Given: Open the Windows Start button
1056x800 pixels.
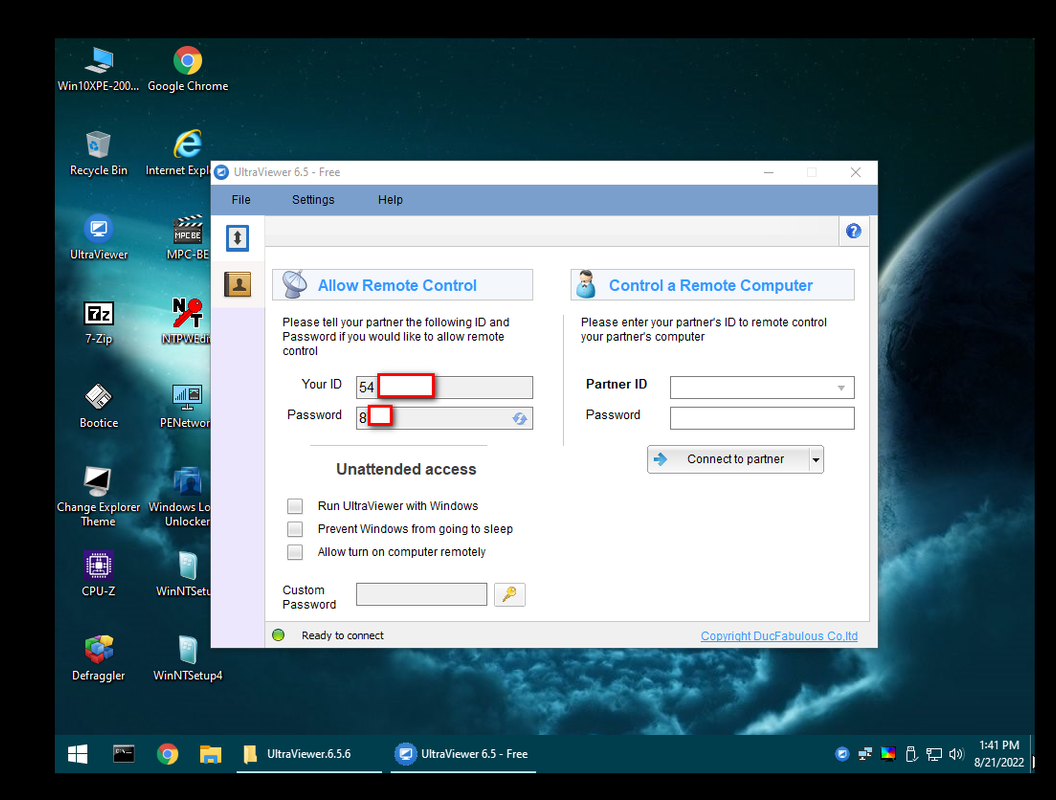Looking at the screenshot, I should (x=77, y=754).
